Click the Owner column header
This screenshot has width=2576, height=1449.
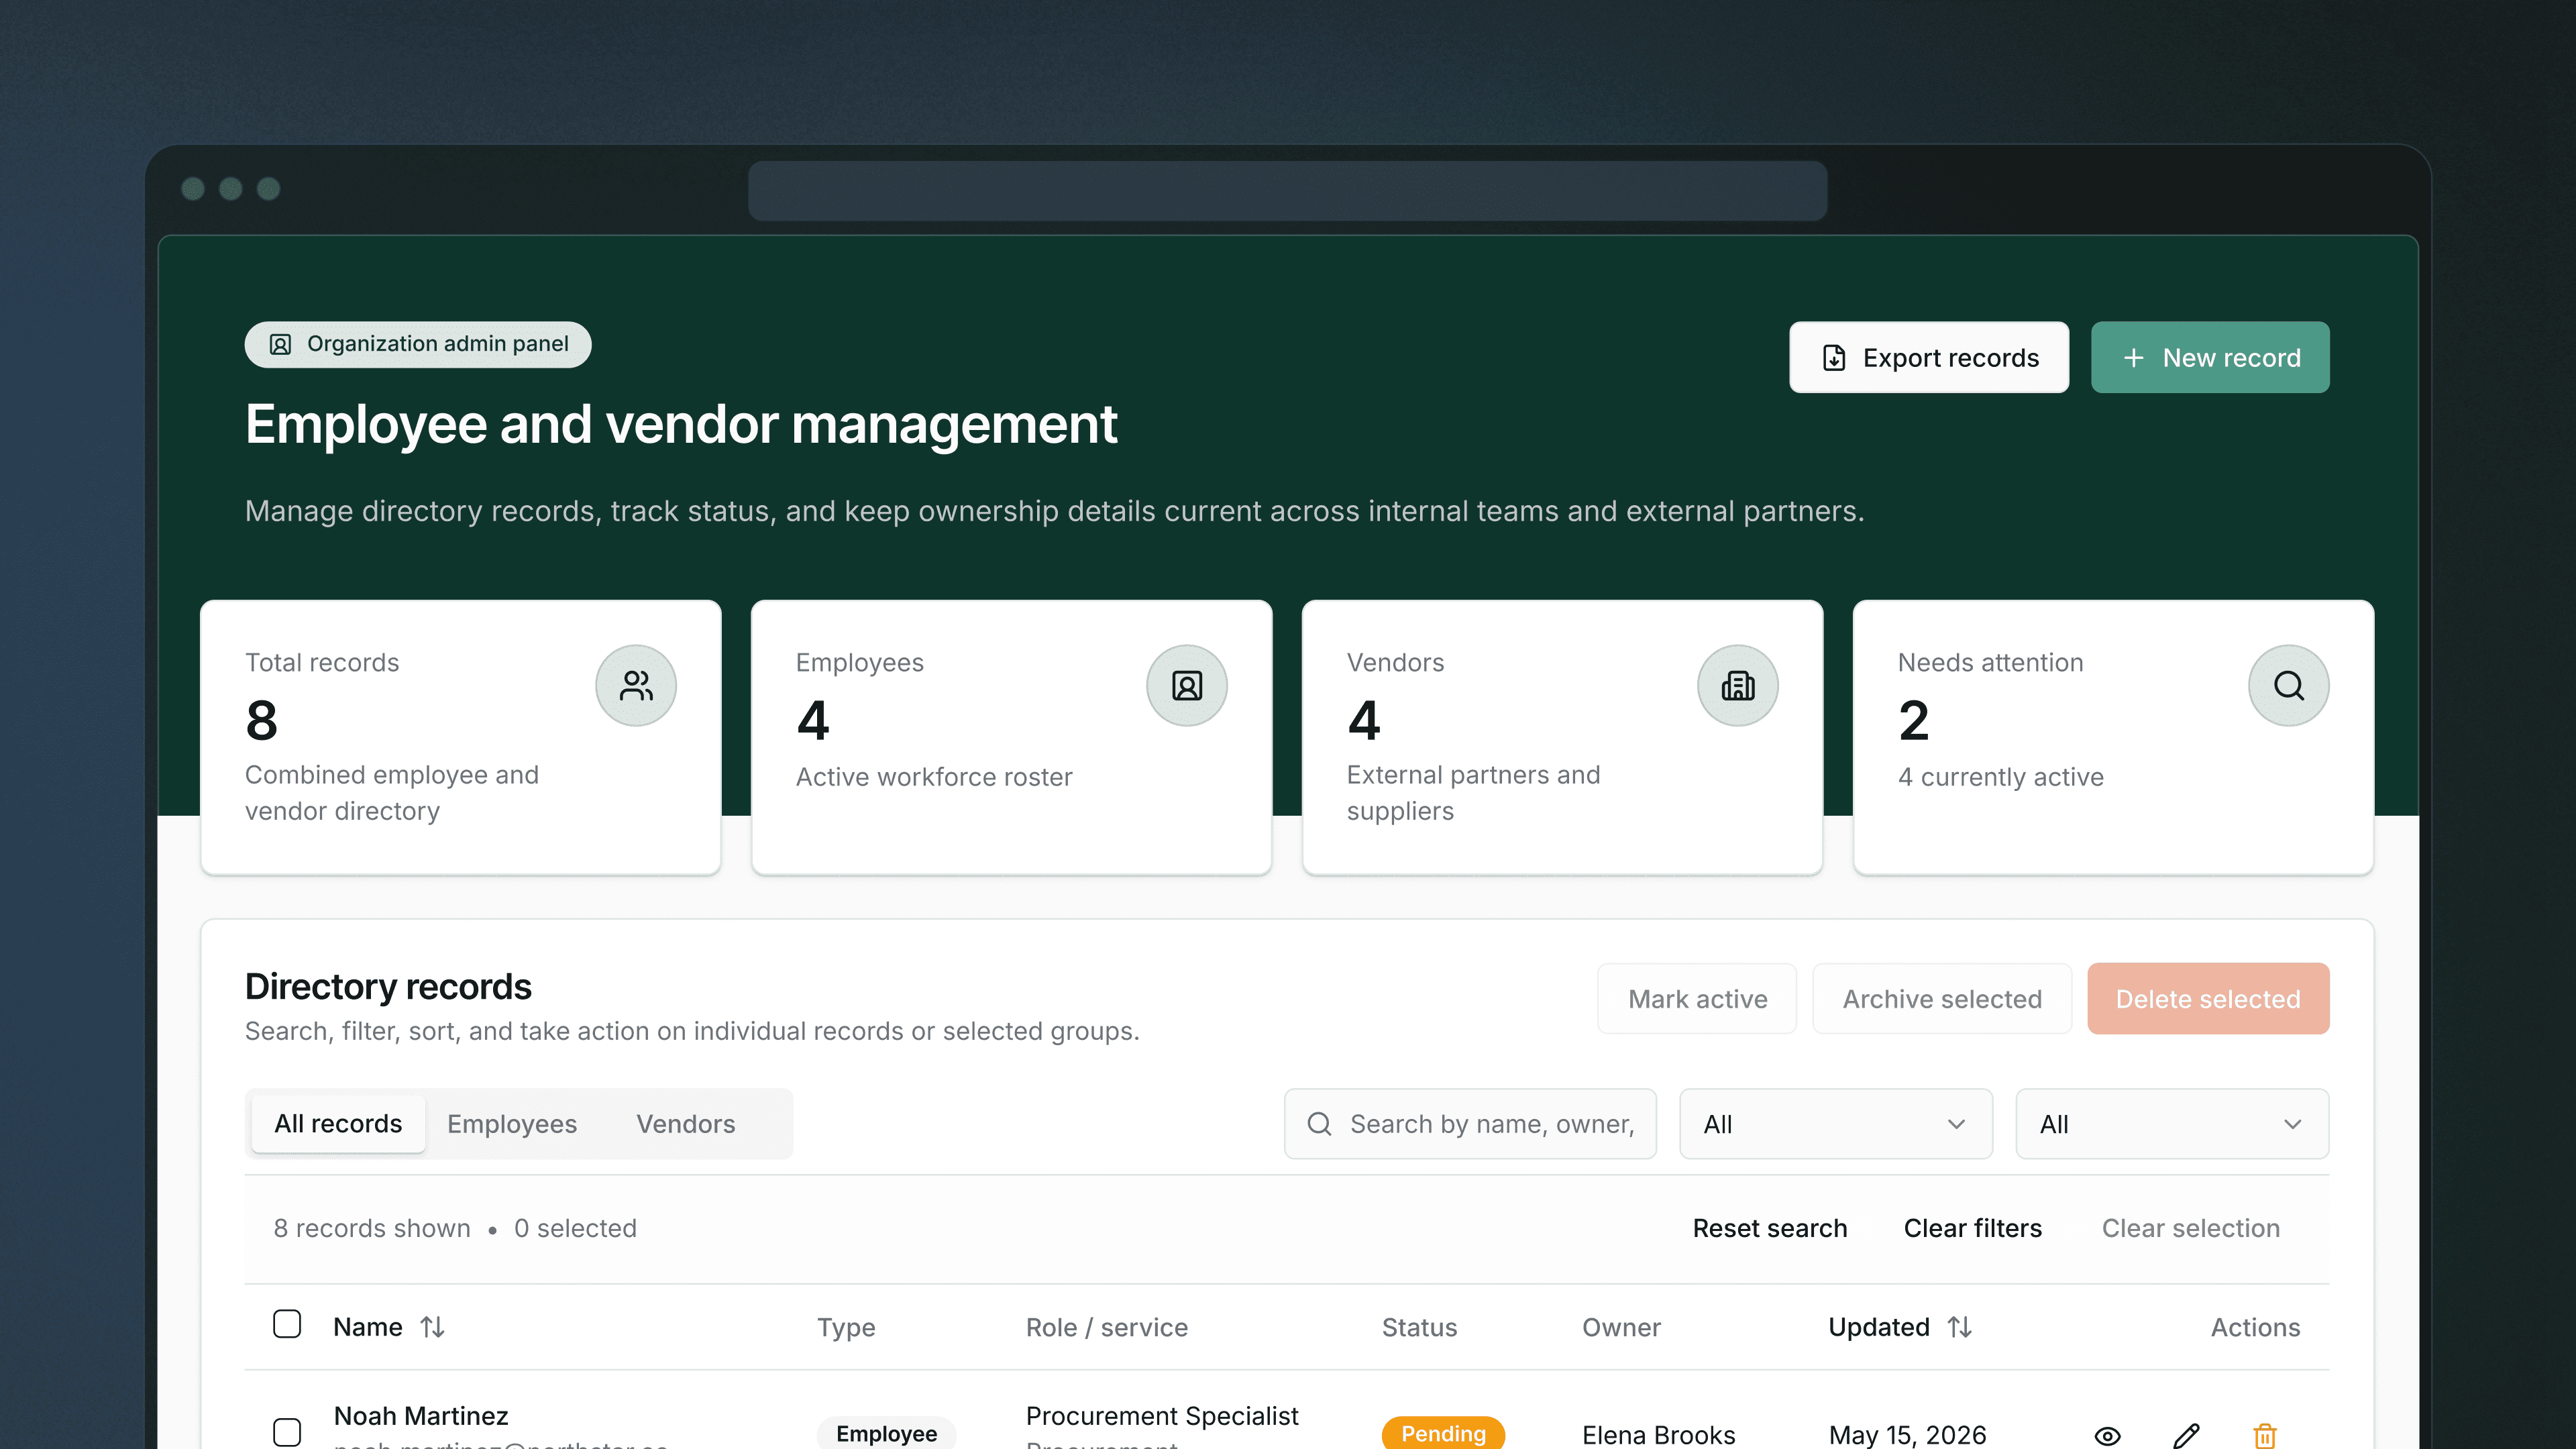(1621, 1327)
